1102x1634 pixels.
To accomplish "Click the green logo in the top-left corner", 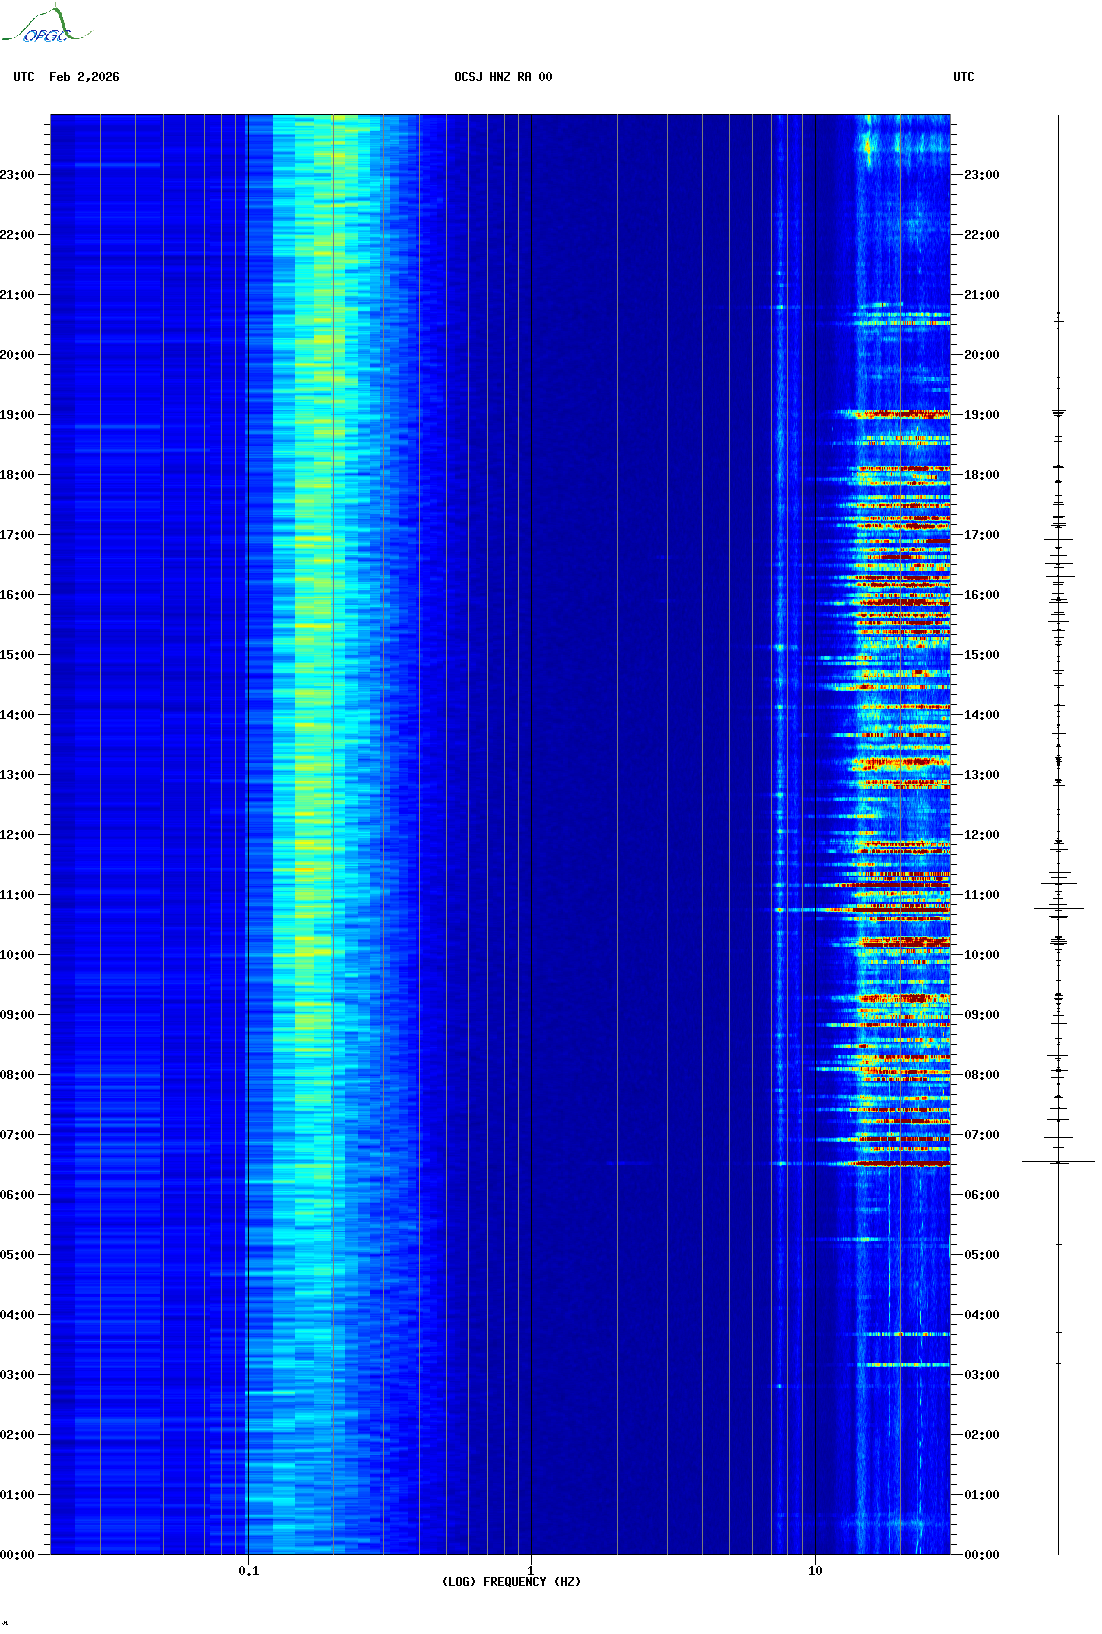I will [46, 26].
